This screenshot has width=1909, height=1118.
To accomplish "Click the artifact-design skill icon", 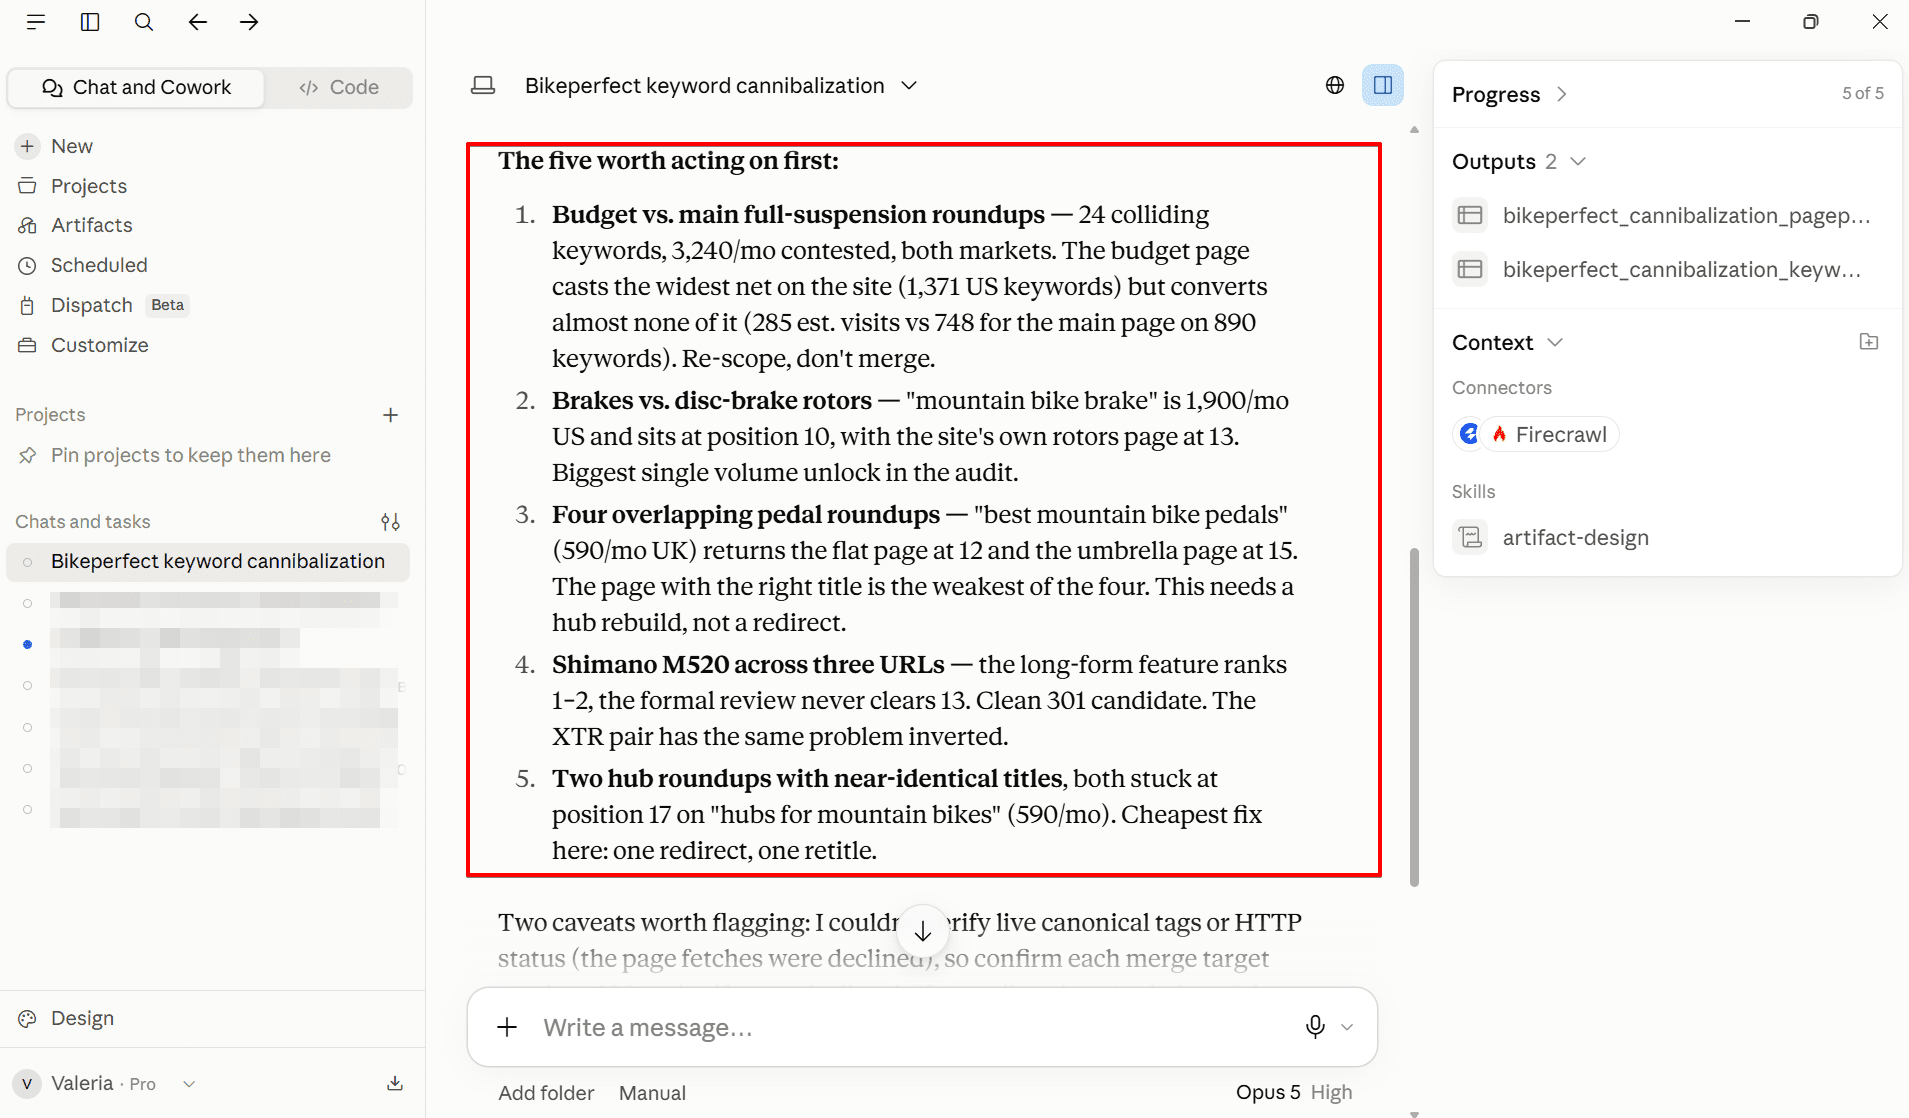I will tap(1470, 538).
